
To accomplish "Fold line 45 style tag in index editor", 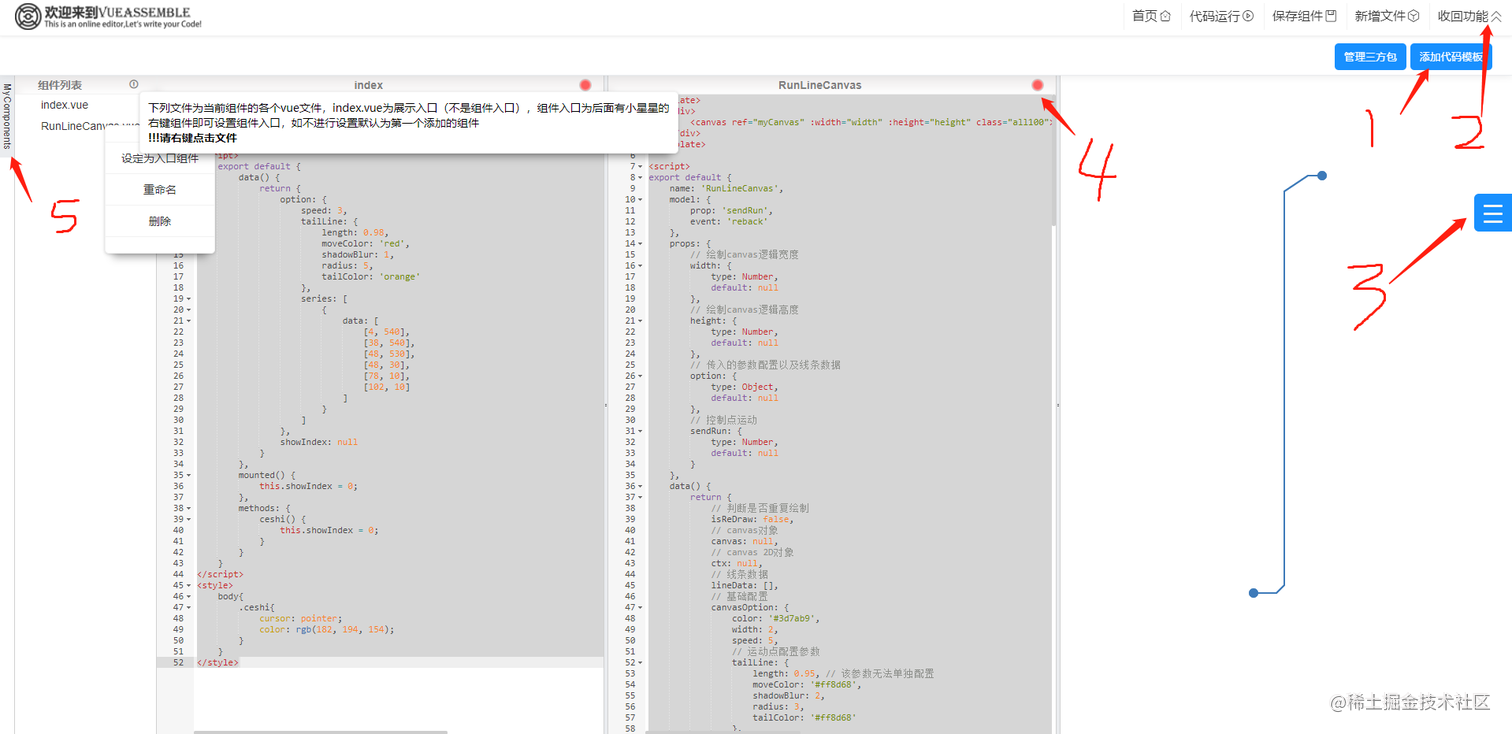I will [x=189, y=585].
